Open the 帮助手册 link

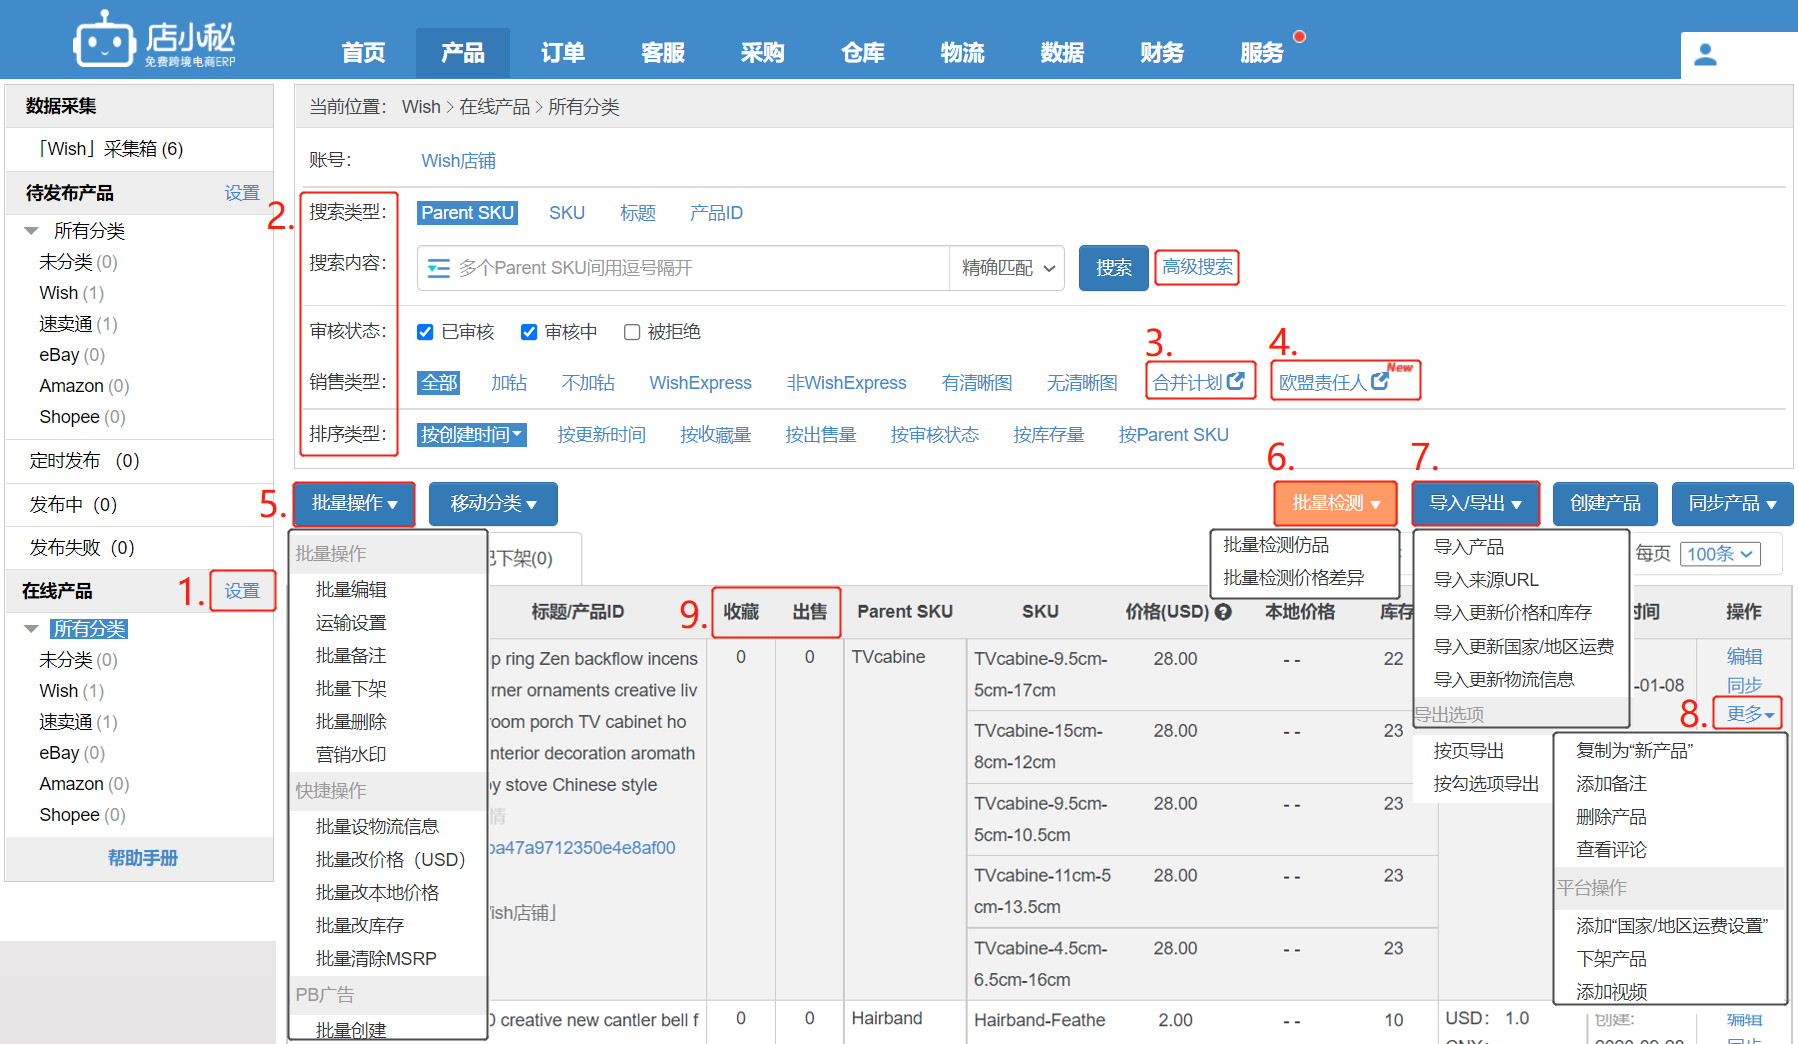[x=142, y=859]
